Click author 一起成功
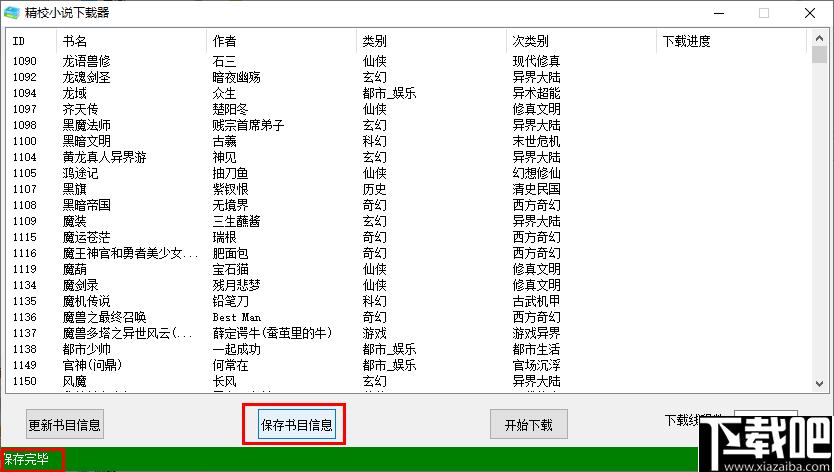834x472 pixels. [x=236, y=349]
